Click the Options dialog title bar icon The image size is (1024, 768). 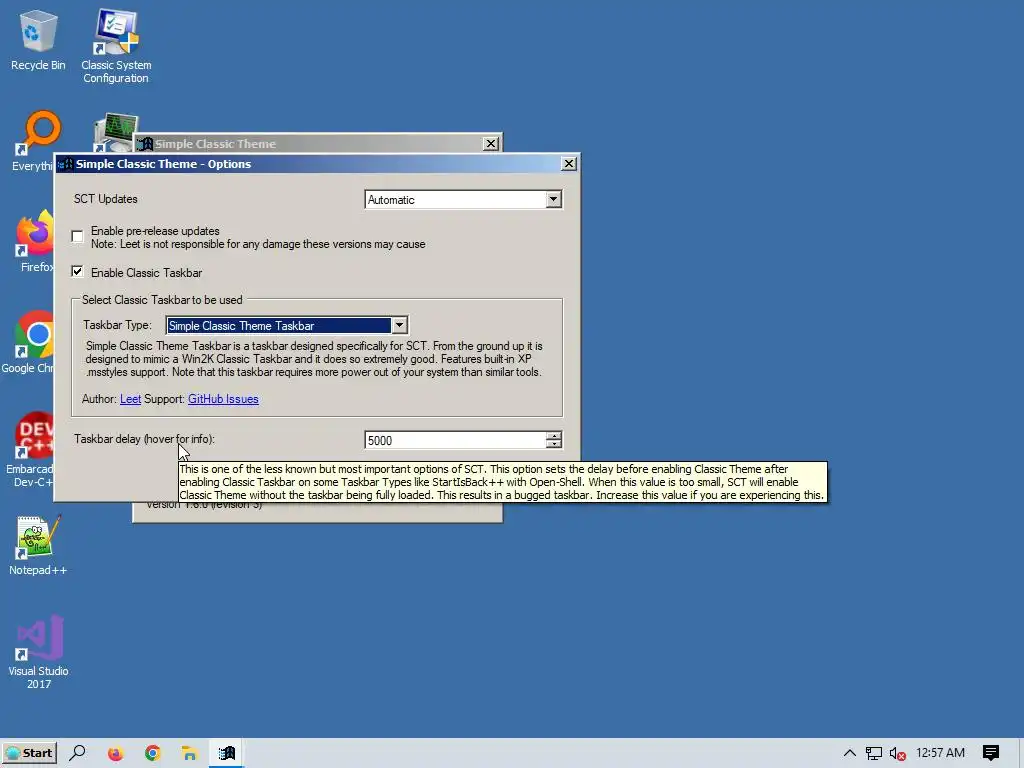65,164
